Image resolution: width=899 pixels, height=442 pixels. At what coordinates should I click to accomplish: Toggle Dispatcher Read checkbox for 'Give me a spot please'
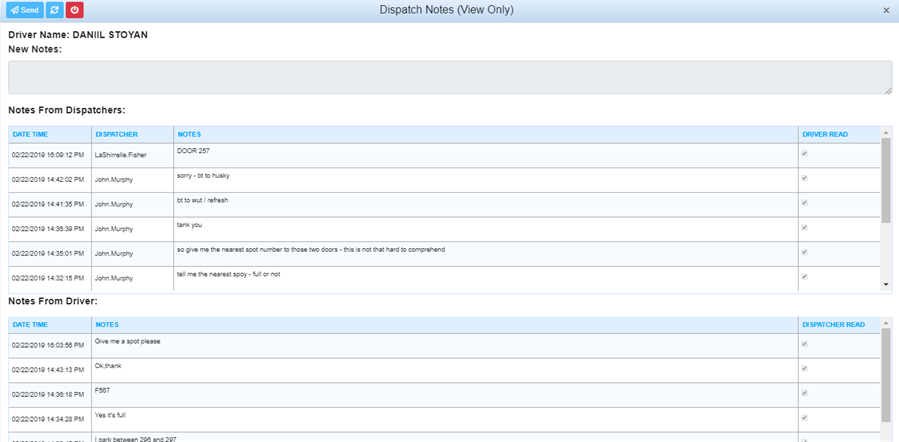[804, 344]
